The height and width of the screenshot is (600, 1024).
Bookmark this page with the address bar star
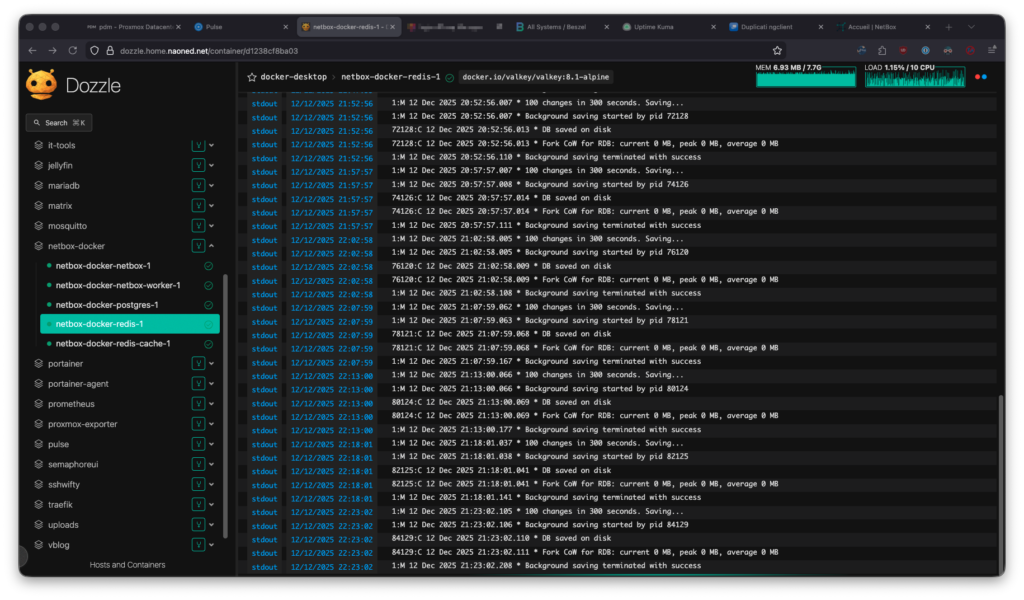point(777,50)
